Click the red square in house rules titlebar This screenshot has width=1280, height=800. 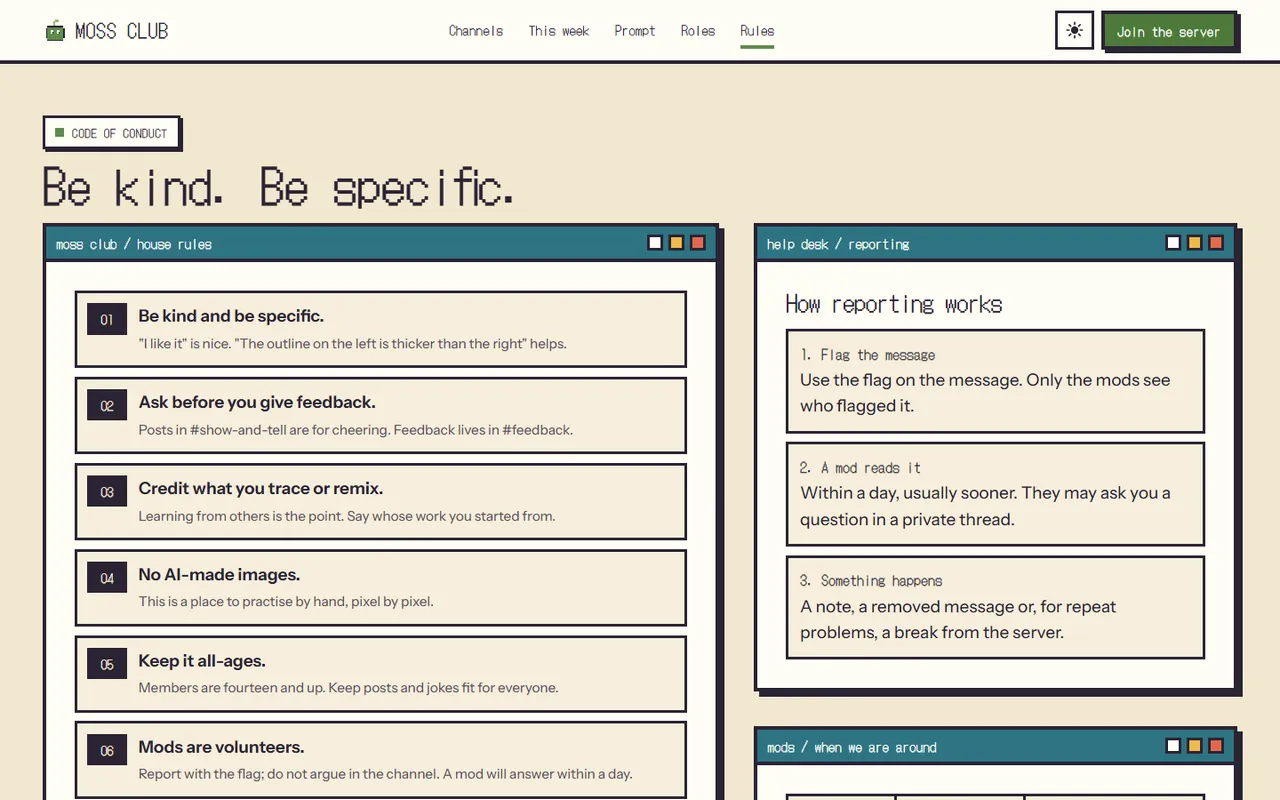(x=698, y=243)
